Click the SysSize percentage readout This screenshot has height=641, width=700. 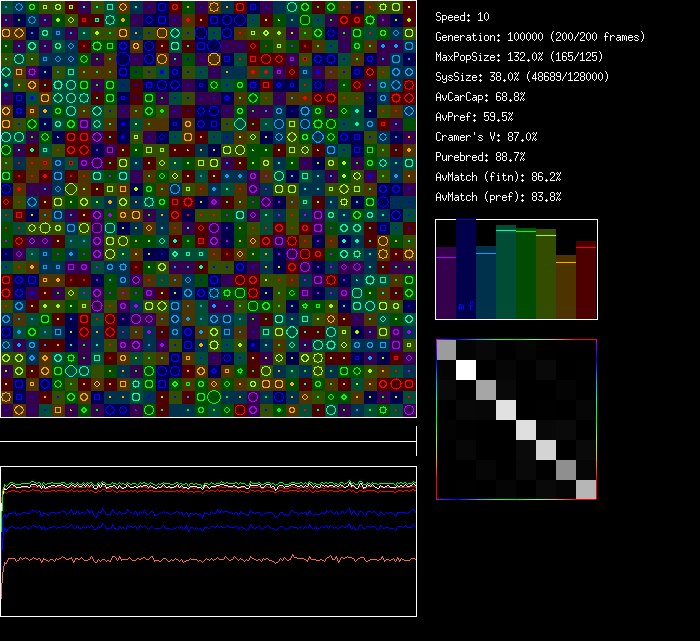point(522,77)
